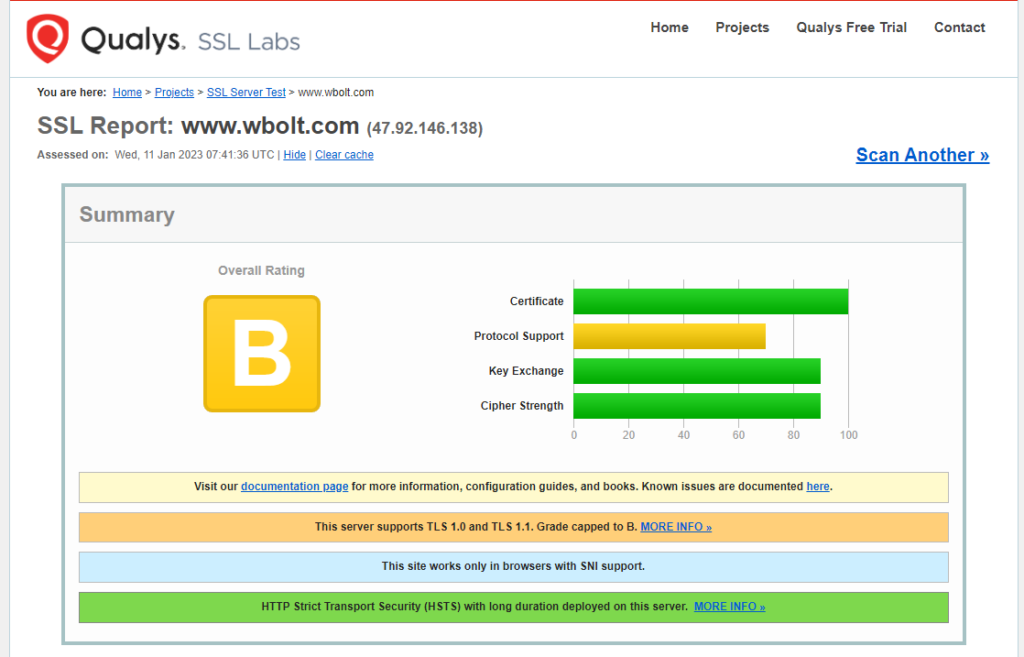Image resolution: width=1024 pixels, height=657 pixels.
Task: Click the overall rating B grade badge
Action: [262, 353]
